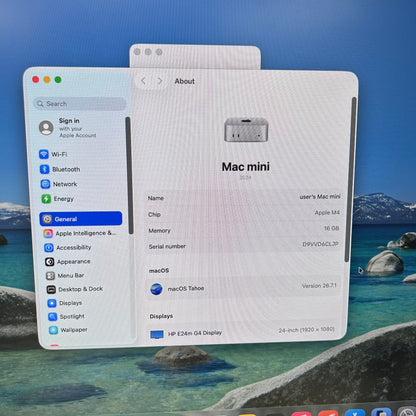Click the Chip row label
Image resolution: width=416 pixels, height=416 pixels.
pos(154,214)
